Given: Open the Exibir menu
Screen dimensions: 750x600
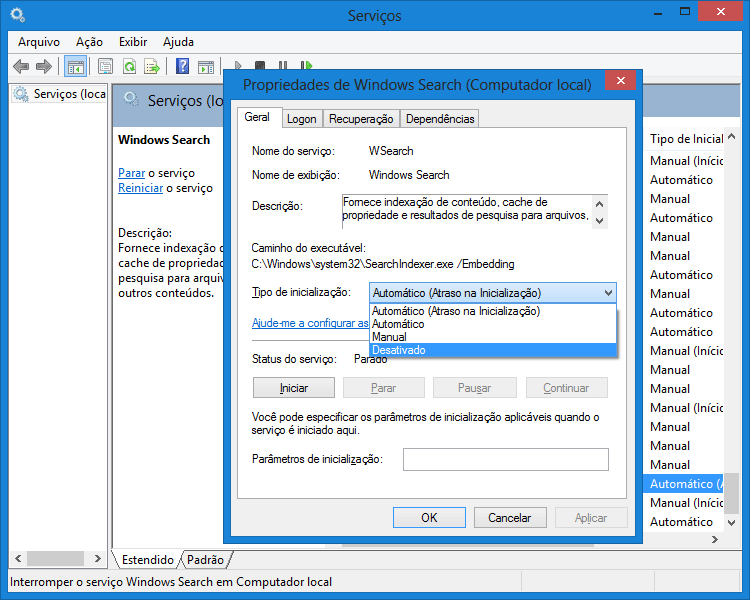Looking at the screenshot, I should pos(133,42).
